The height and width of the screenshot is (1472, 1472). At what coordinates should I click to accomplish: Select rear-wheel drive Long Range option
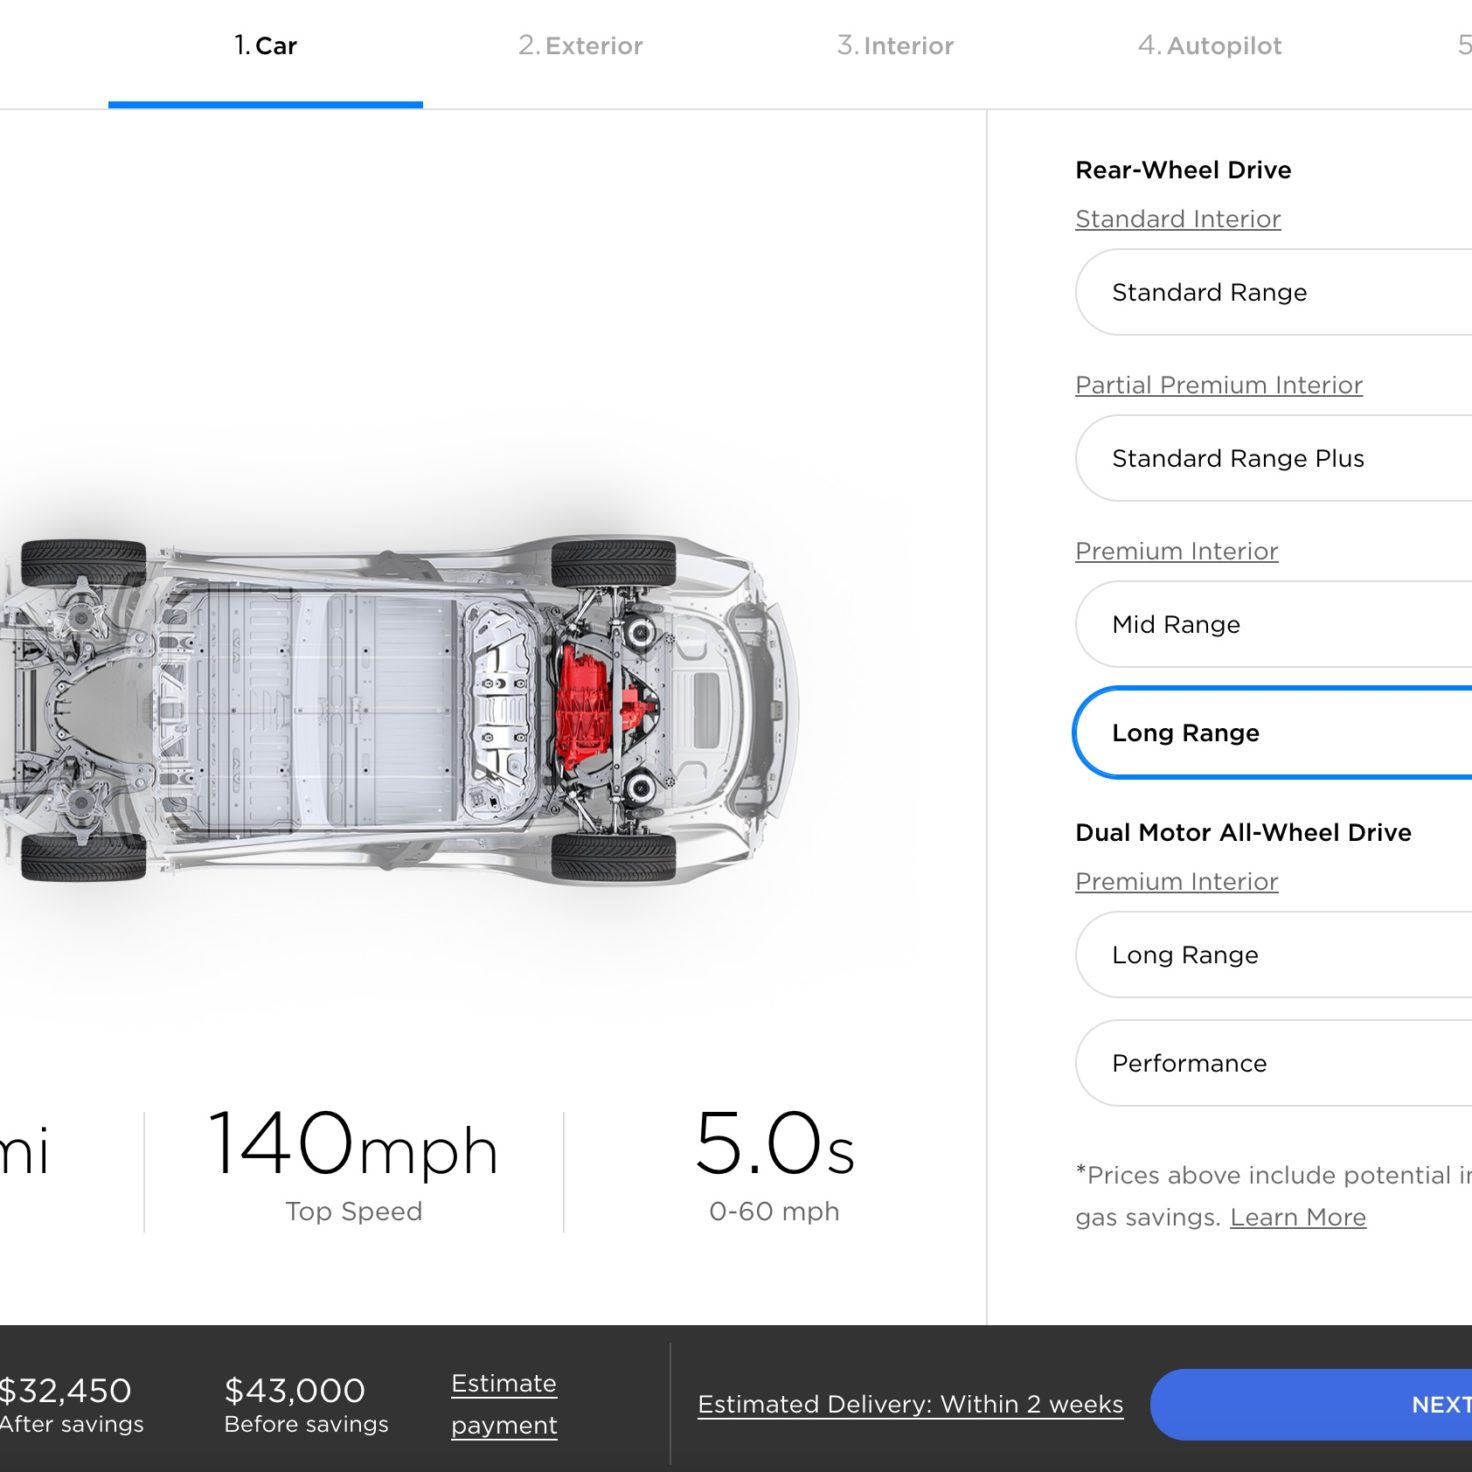click(1274, 732)
